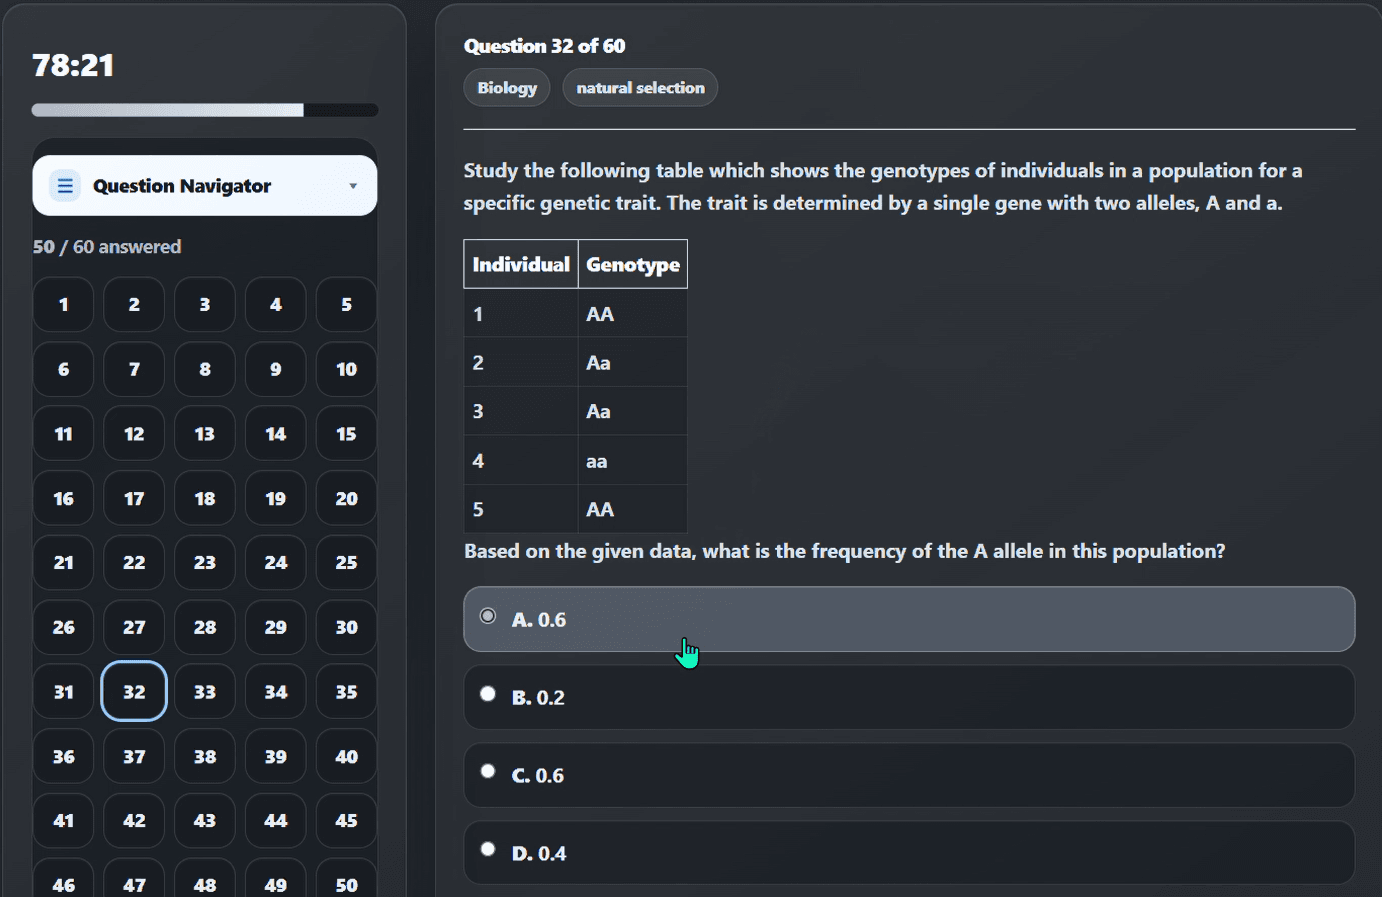Go to question 45
Image resolution: width=1382 pixels, height=897 pixels.
click(346, 821)
